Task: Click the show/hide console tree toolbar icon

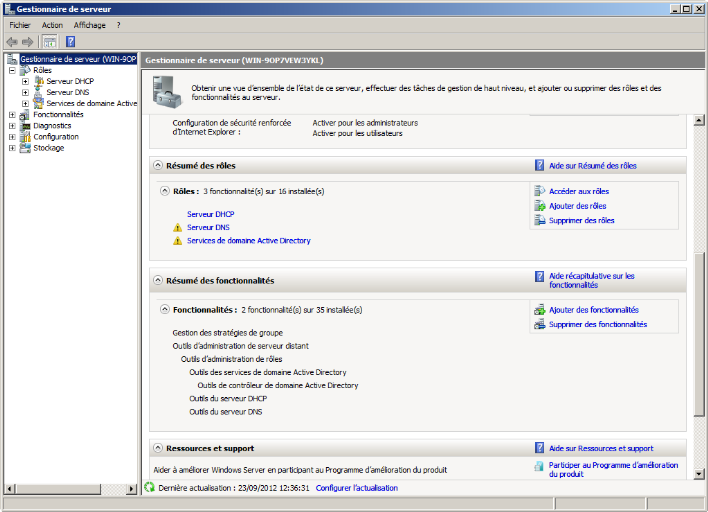Action: click(48, 41)
